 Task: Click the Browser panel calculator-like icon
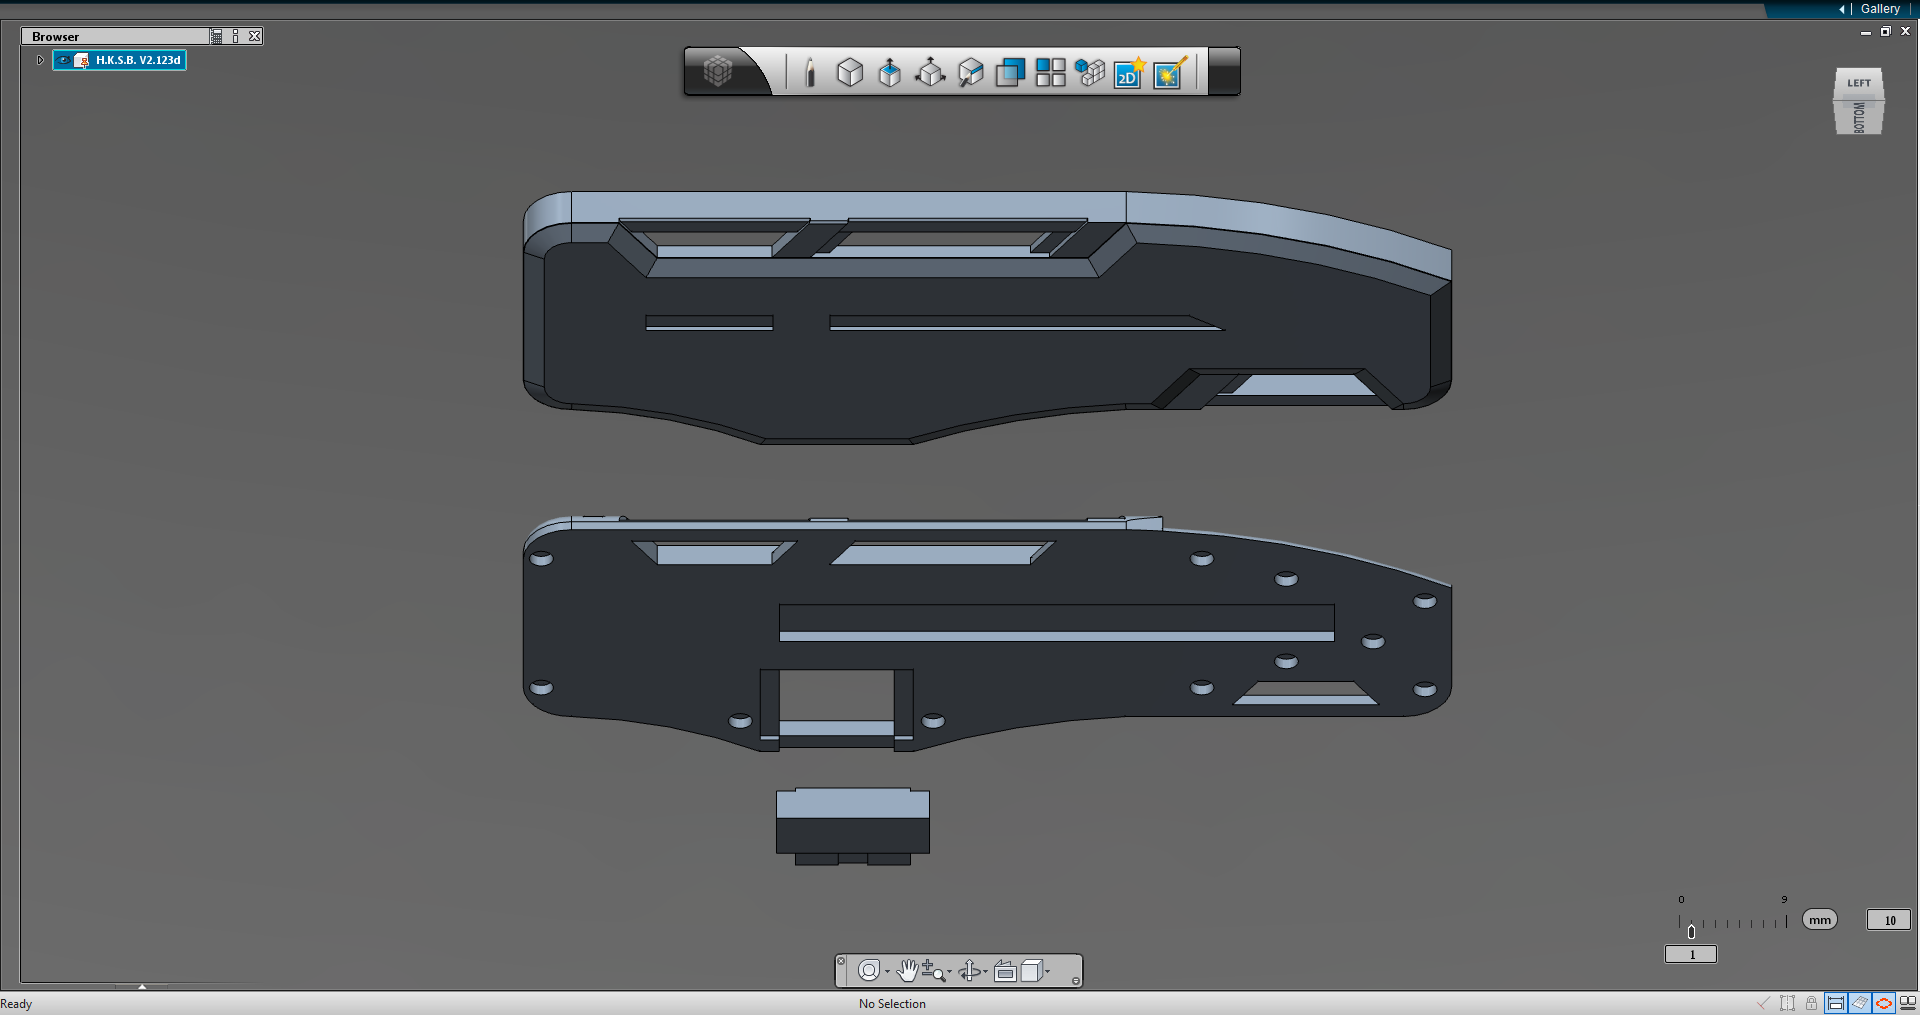coord(217,36)
